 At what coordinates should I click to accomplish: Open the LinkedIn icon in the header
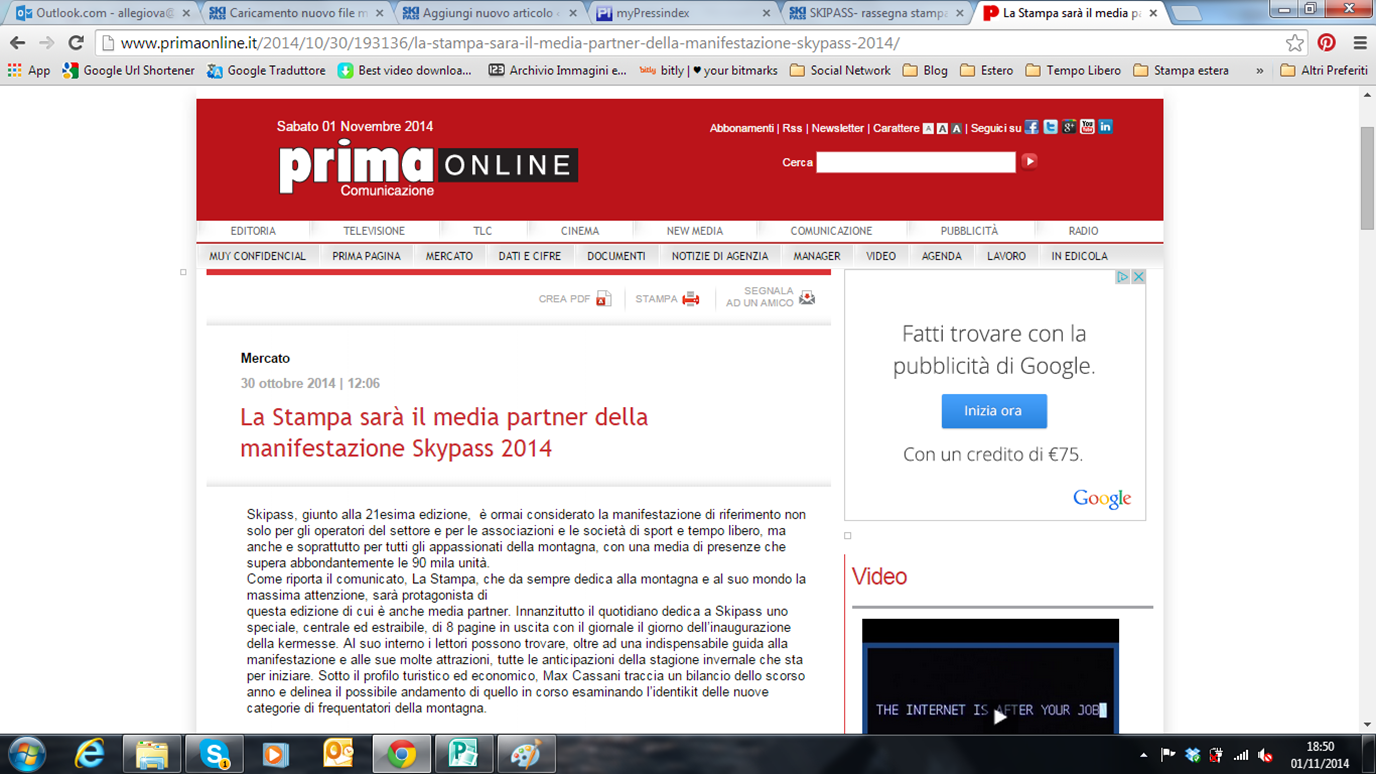[x=1105, y=127]
